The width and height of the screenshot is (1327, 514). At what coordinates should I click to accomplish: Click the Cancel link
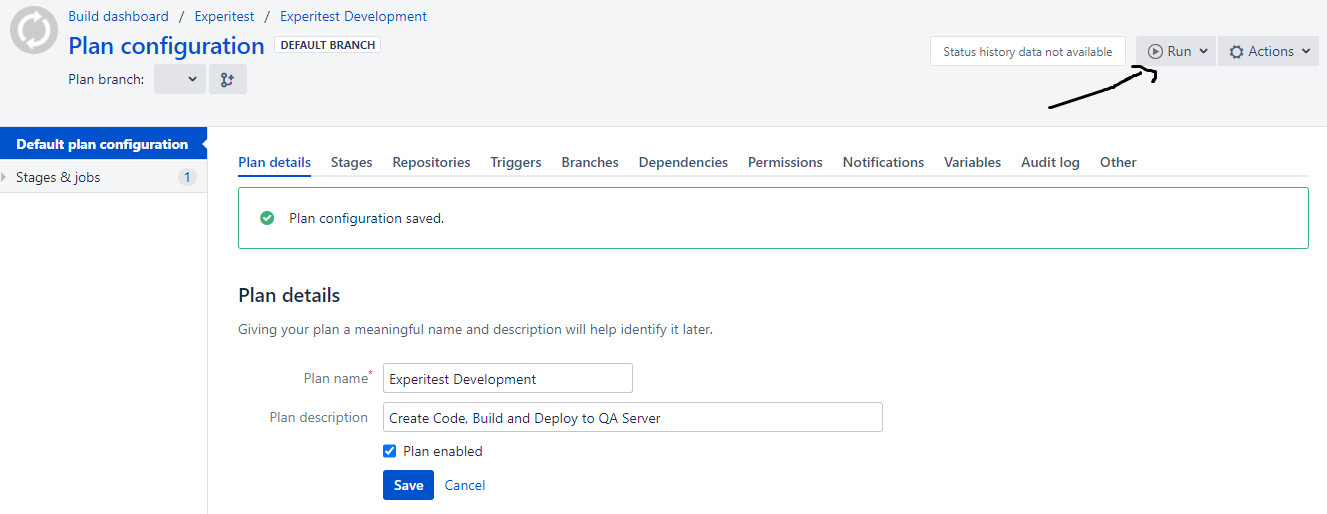click(x=465, y=485)
